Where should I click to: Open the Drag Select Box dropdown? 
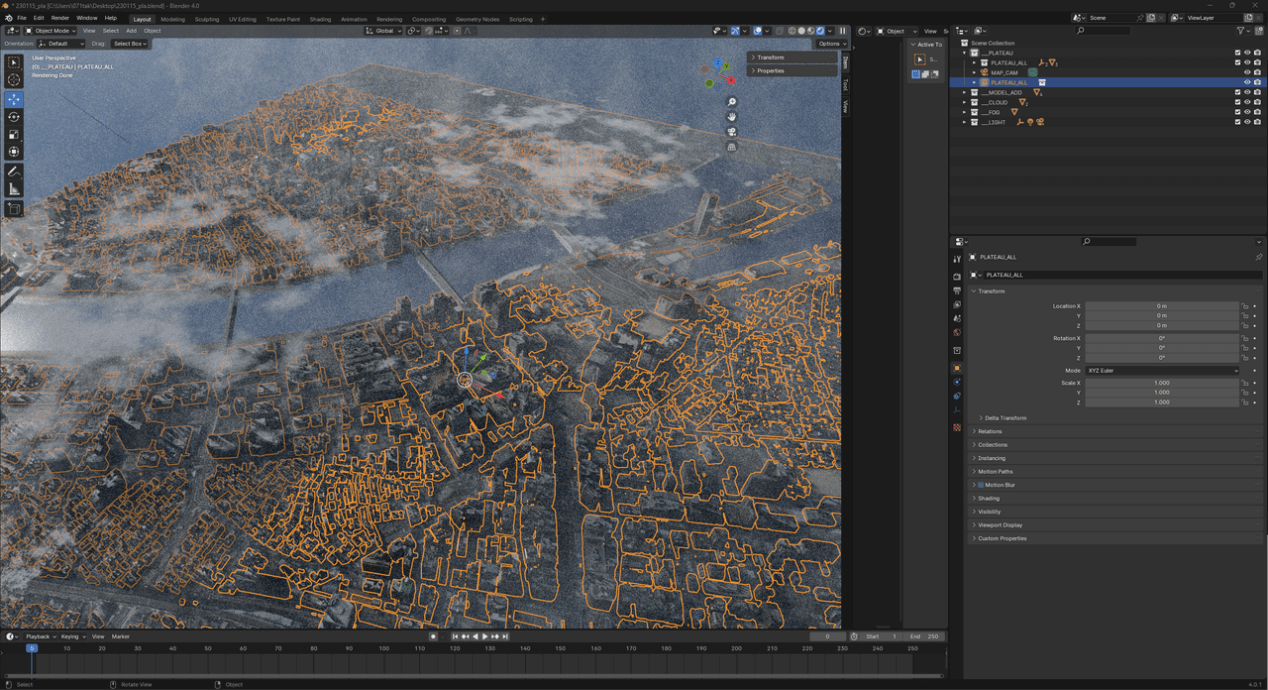pyautogui.click(x=129, y=44)
